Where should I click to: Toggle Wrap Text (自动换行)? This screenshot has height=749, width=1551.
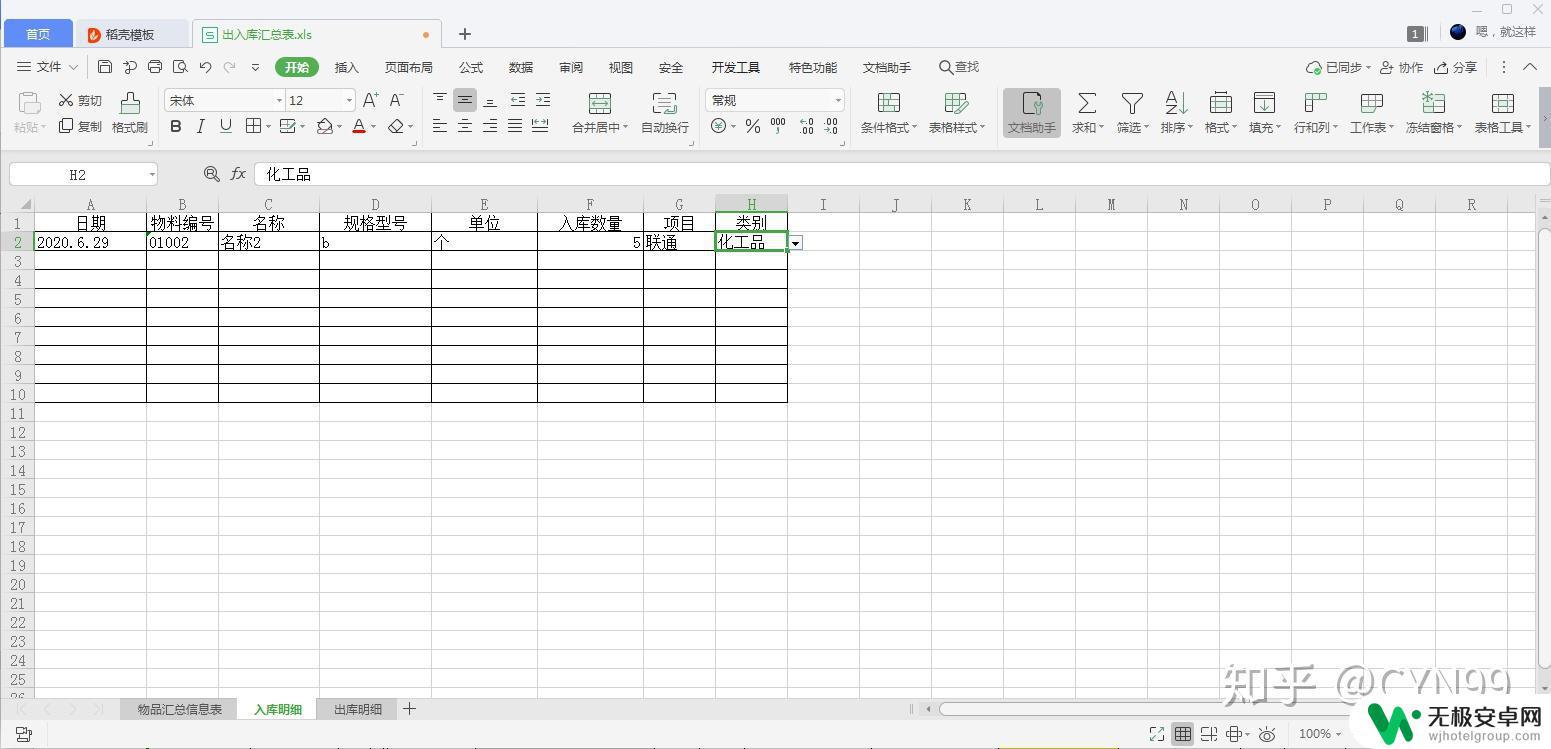(665, 112)
